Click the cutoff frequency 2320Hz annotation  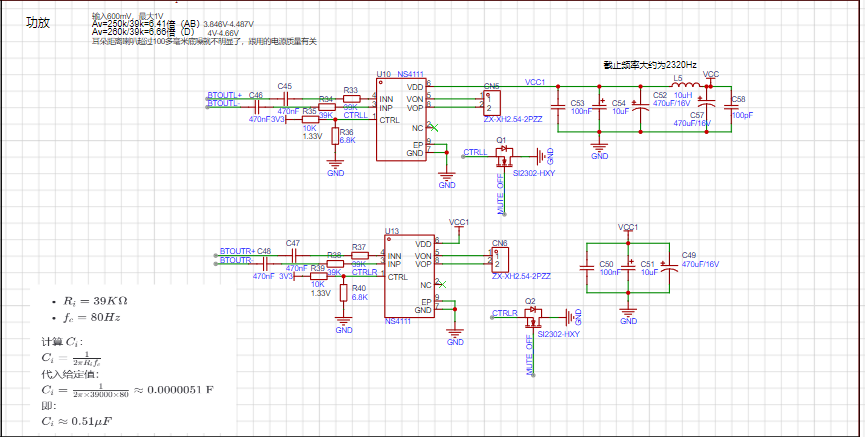(x=650, y=65)
